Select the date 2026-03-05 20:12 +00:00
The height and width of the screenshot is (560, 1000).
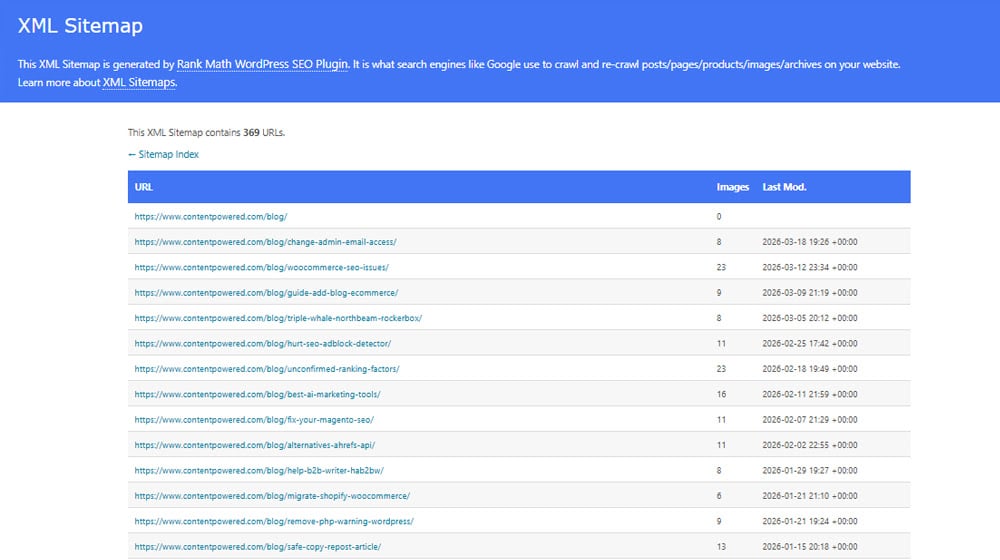810,318
